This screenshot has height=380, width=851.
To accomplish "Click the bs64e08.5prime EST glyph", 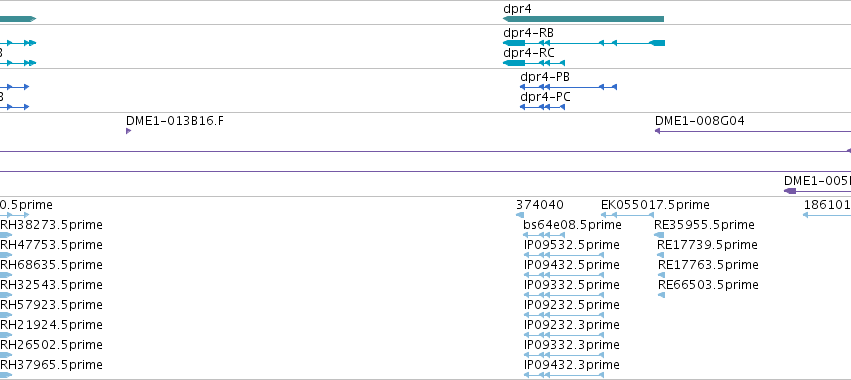I will (x=544, y=235).
